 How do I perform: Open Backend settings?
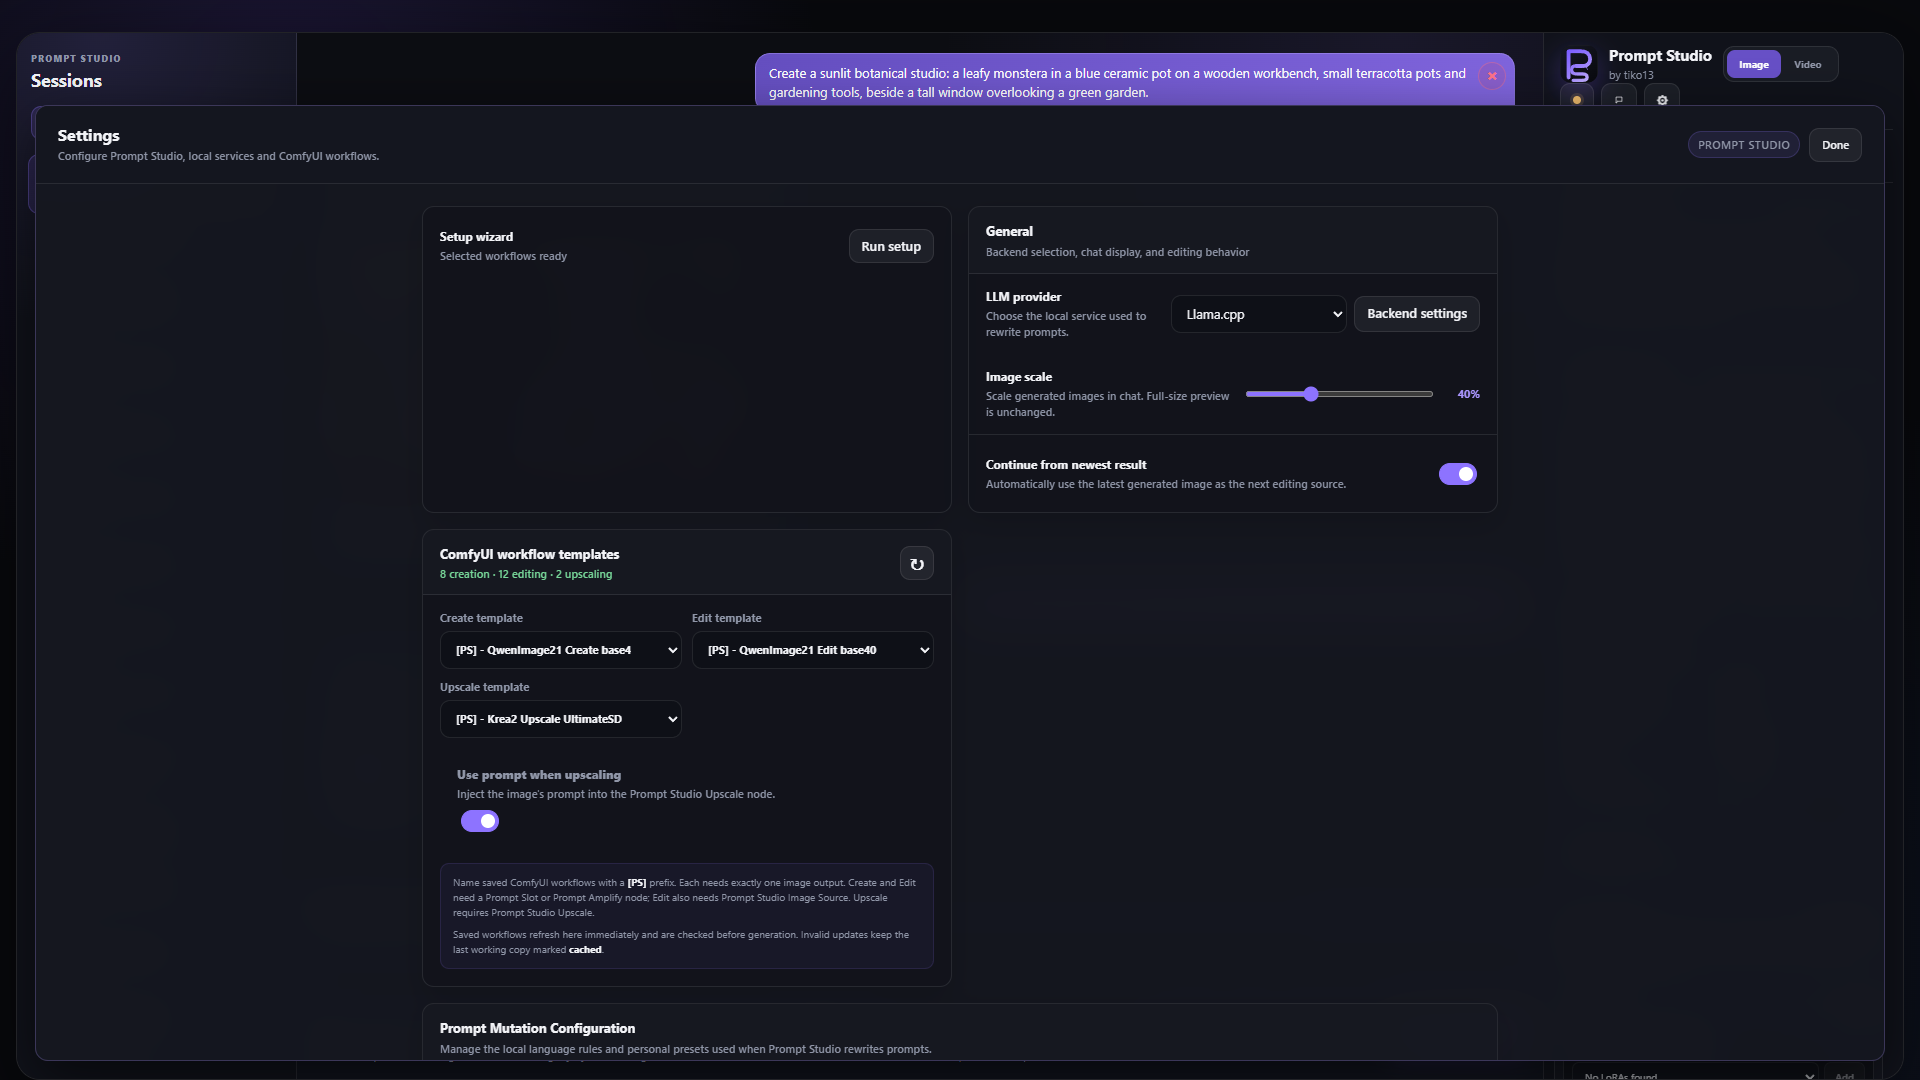pyautogui.click(x=1416, y=314)
